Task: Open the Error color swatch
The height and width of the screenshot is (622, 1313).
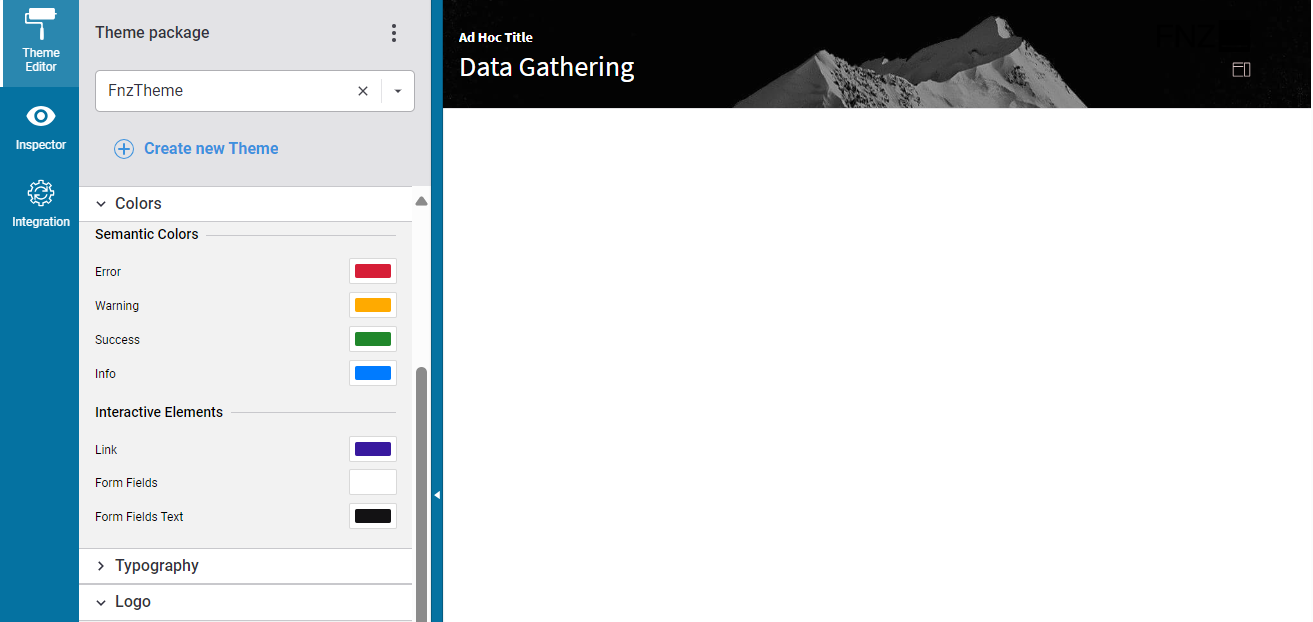Action: point(373,271)
